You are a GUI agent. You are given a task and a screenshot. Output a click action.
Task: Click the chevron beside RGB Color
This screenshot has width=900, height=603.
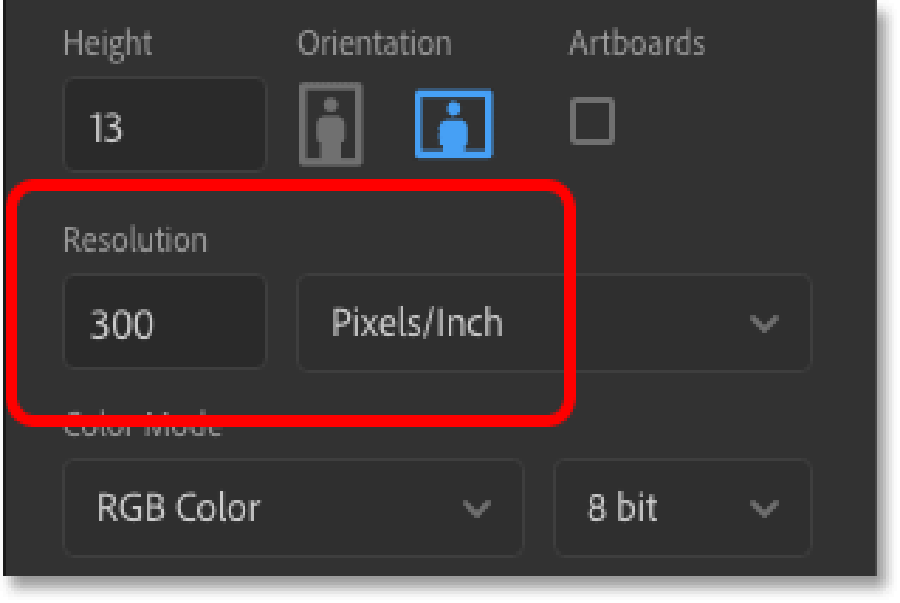(476, 508)
